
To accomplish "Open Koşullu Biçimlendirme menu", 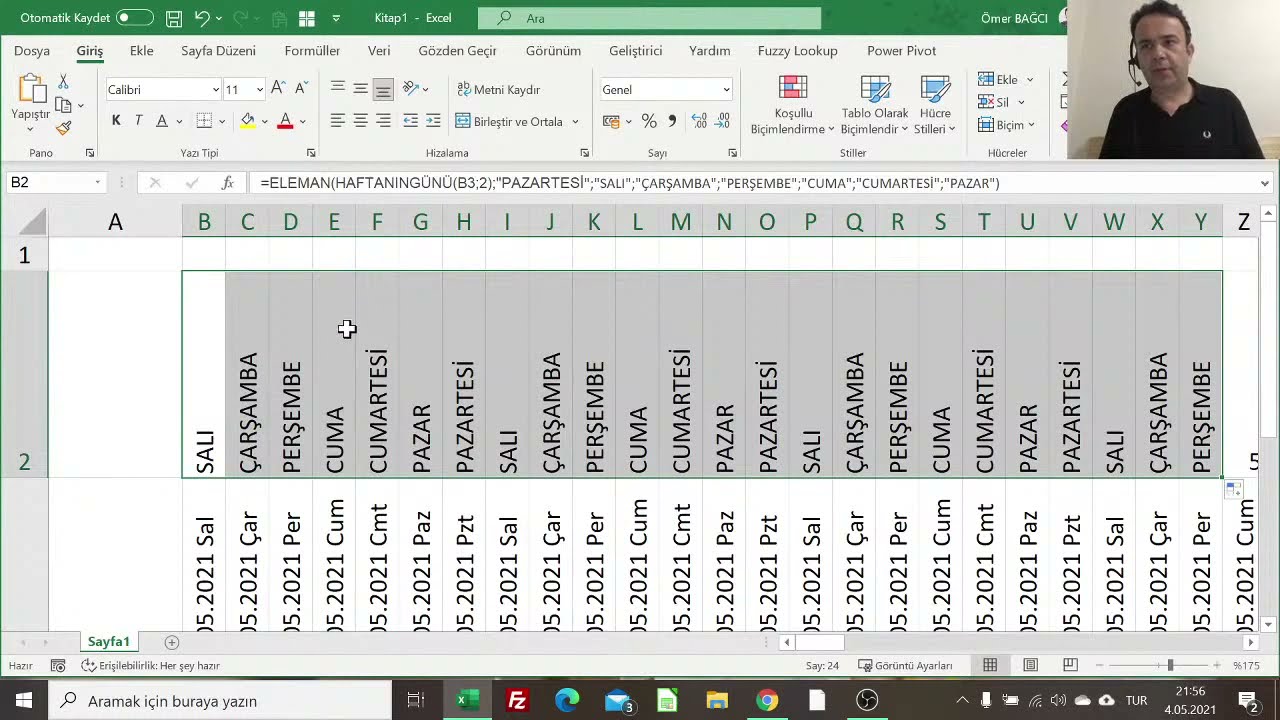I will point(792,105).
